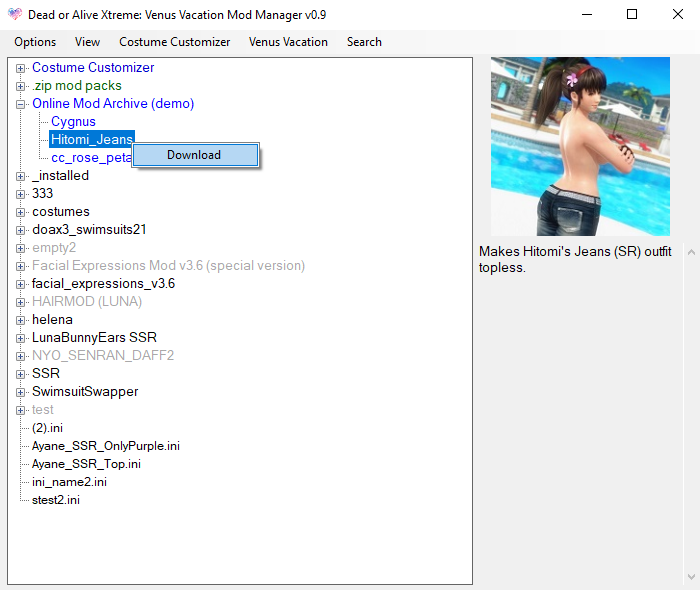Select the 333 folder label
The image size is (700, 590).
42,193
